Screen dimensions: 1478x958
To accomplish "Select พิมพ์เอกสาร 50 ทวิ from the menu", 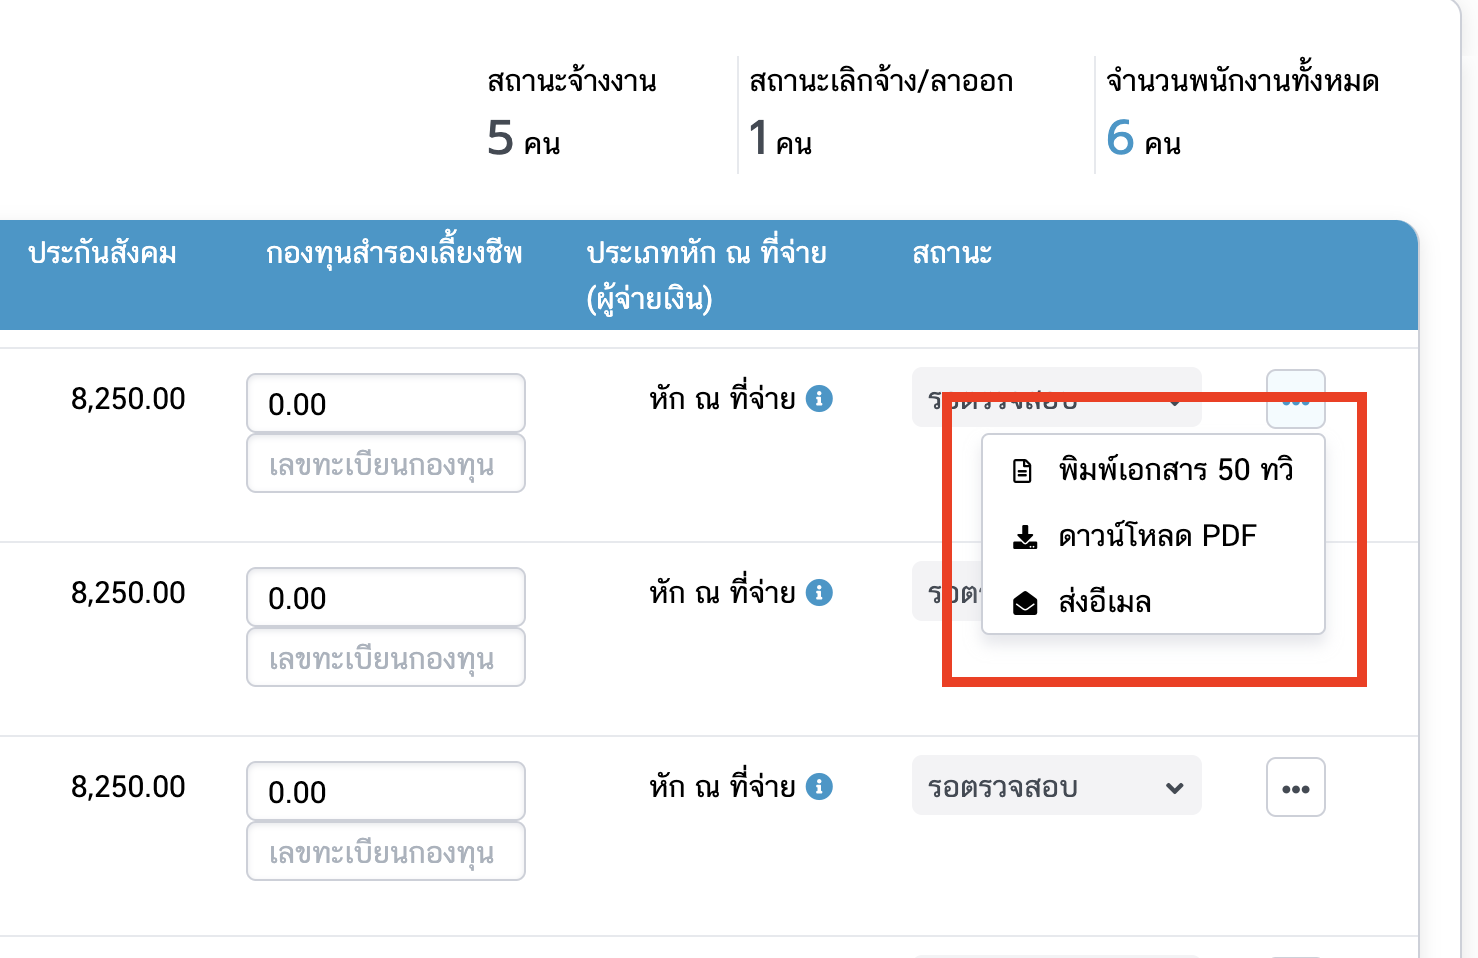I will point(1175,470).
